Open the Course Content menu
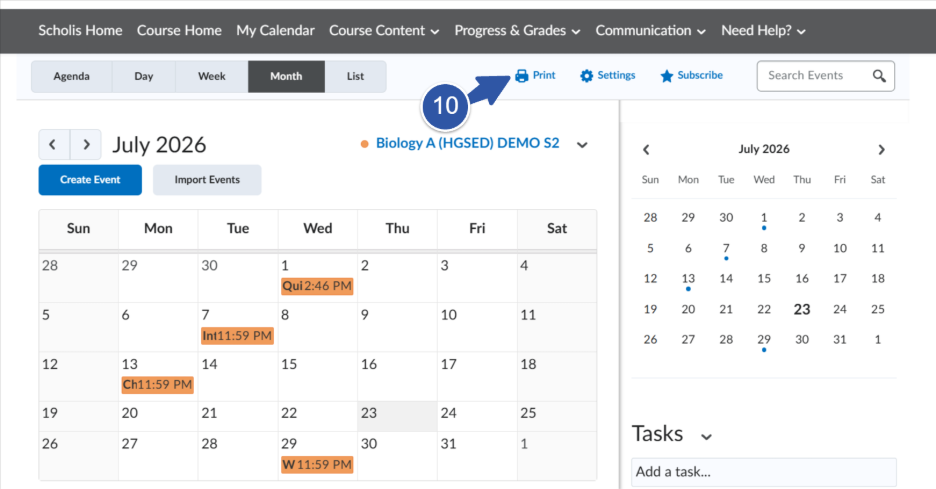The width and height of the screenshot is (936, 489). (384, 30)
